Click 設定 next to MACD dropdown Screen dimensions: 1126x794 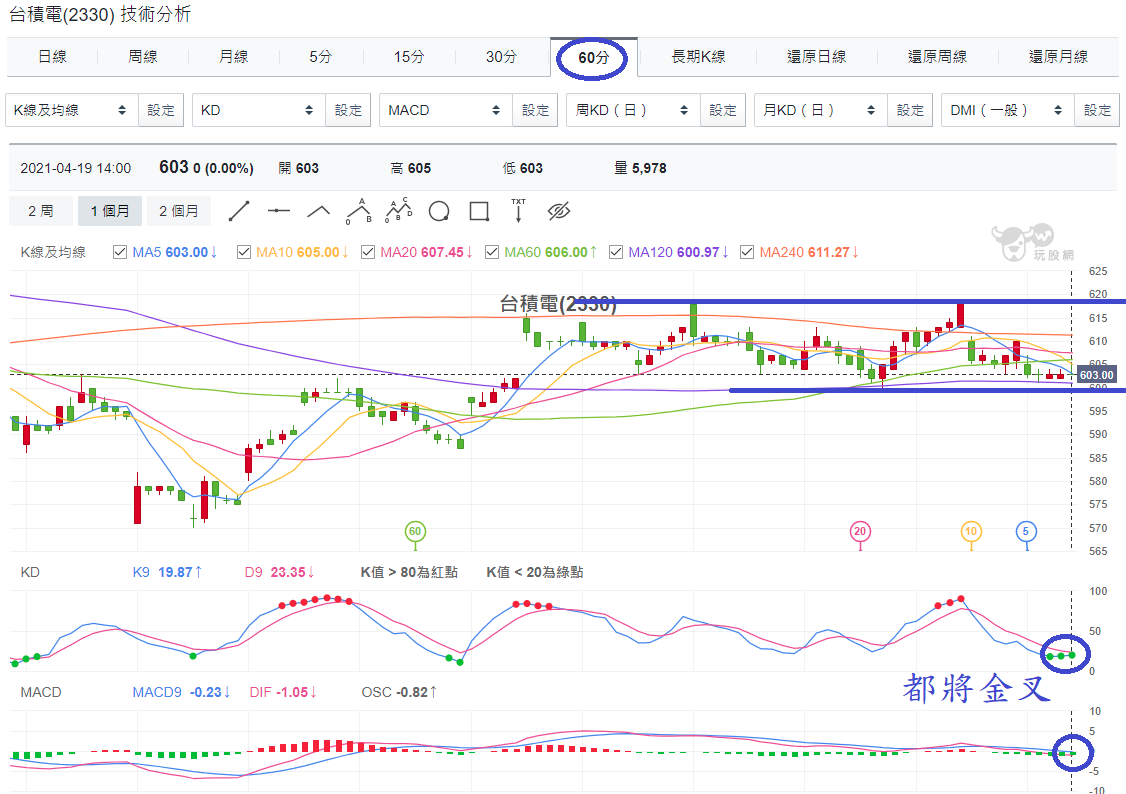(535, 110)
